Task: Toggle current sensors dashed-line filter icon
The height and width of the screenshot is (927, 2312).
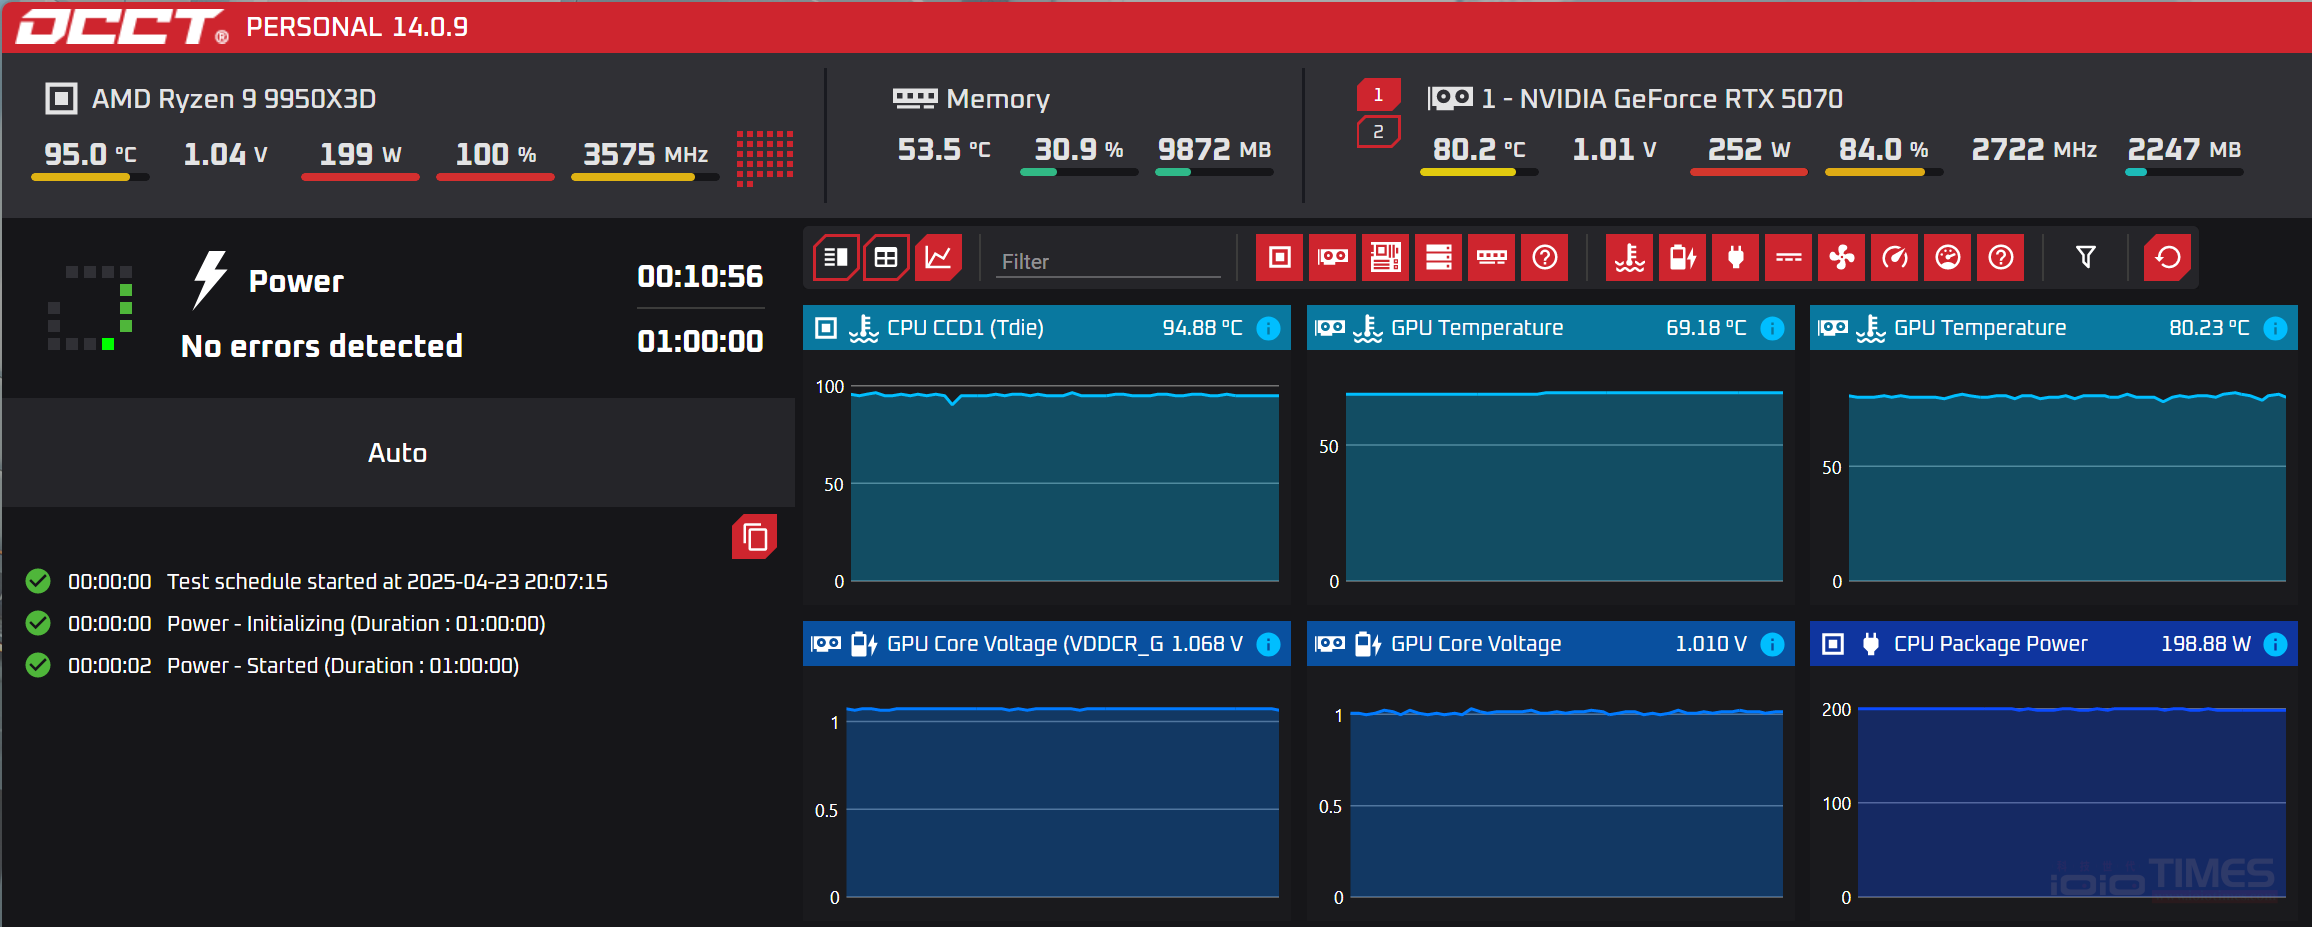Action: [x=1789, y=258]
